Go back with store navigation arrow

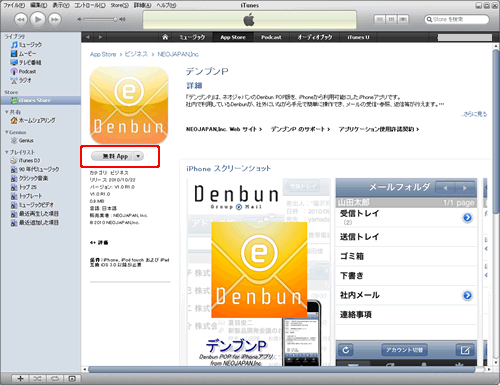[88, 37]
